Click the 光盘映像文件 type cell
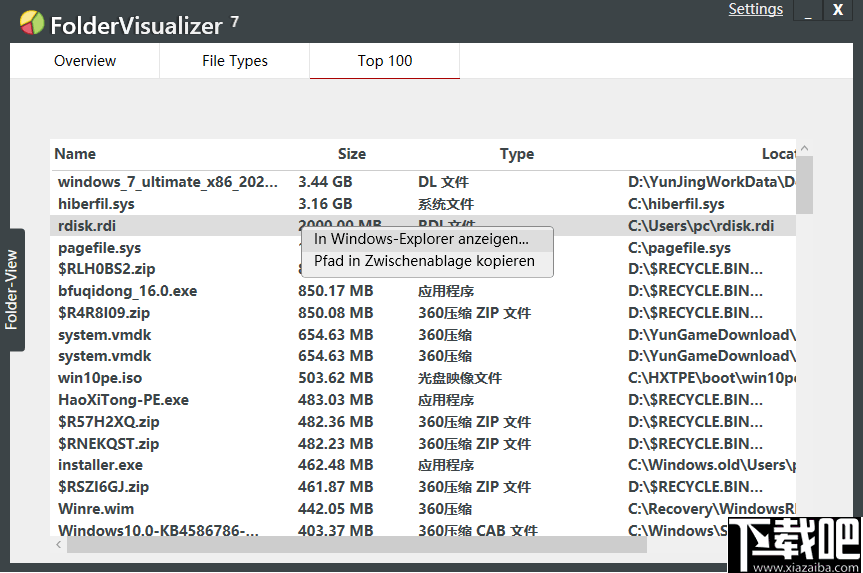The height and width of the screenshot is (573, 863). point(460,378)
